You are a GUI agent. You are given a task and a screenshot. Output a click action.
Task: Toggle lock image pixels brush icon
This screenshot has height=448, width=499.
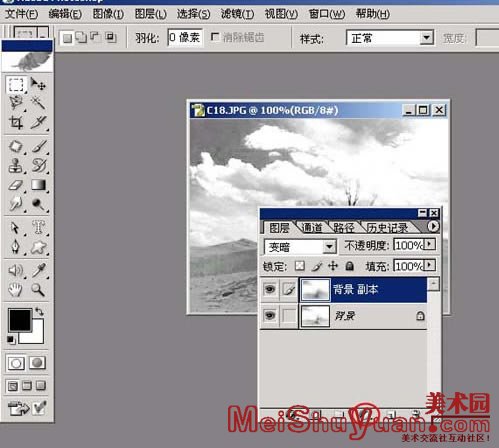(x=317, y=266)
